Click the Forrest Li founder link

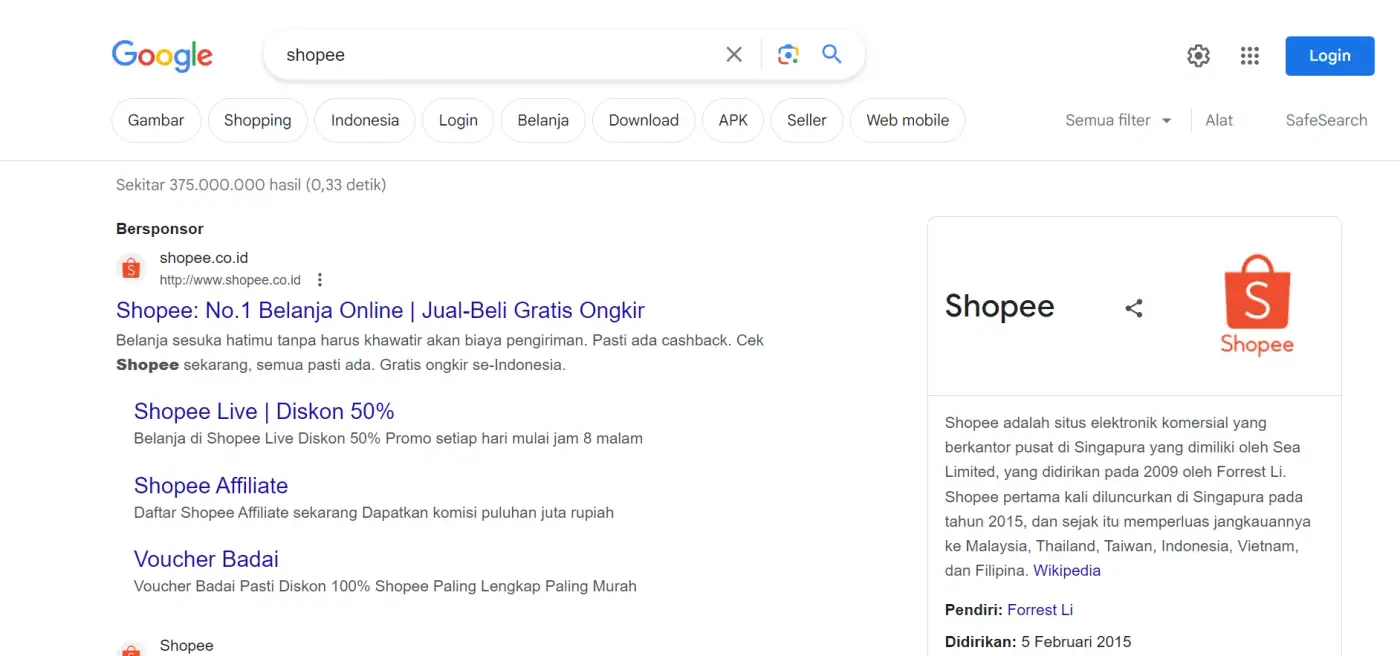pyautogui.click(x=1040, y=610)
